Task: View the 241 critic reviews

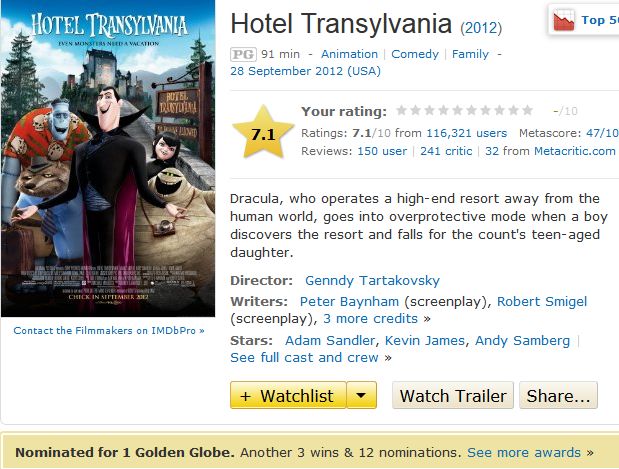Action: 445,151
